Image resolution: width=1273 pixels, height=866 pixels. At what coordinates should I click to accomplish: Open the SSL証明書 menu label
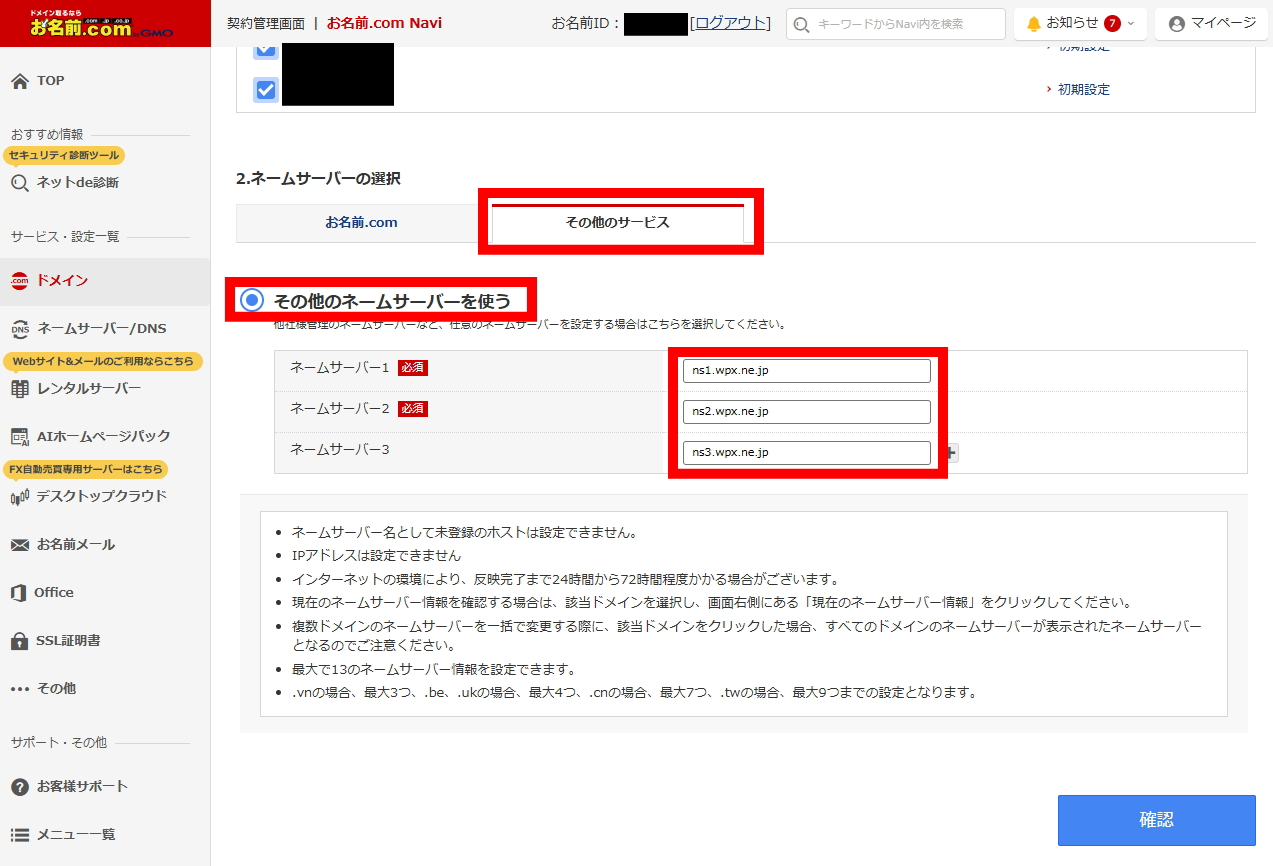(x=68, y=641)
